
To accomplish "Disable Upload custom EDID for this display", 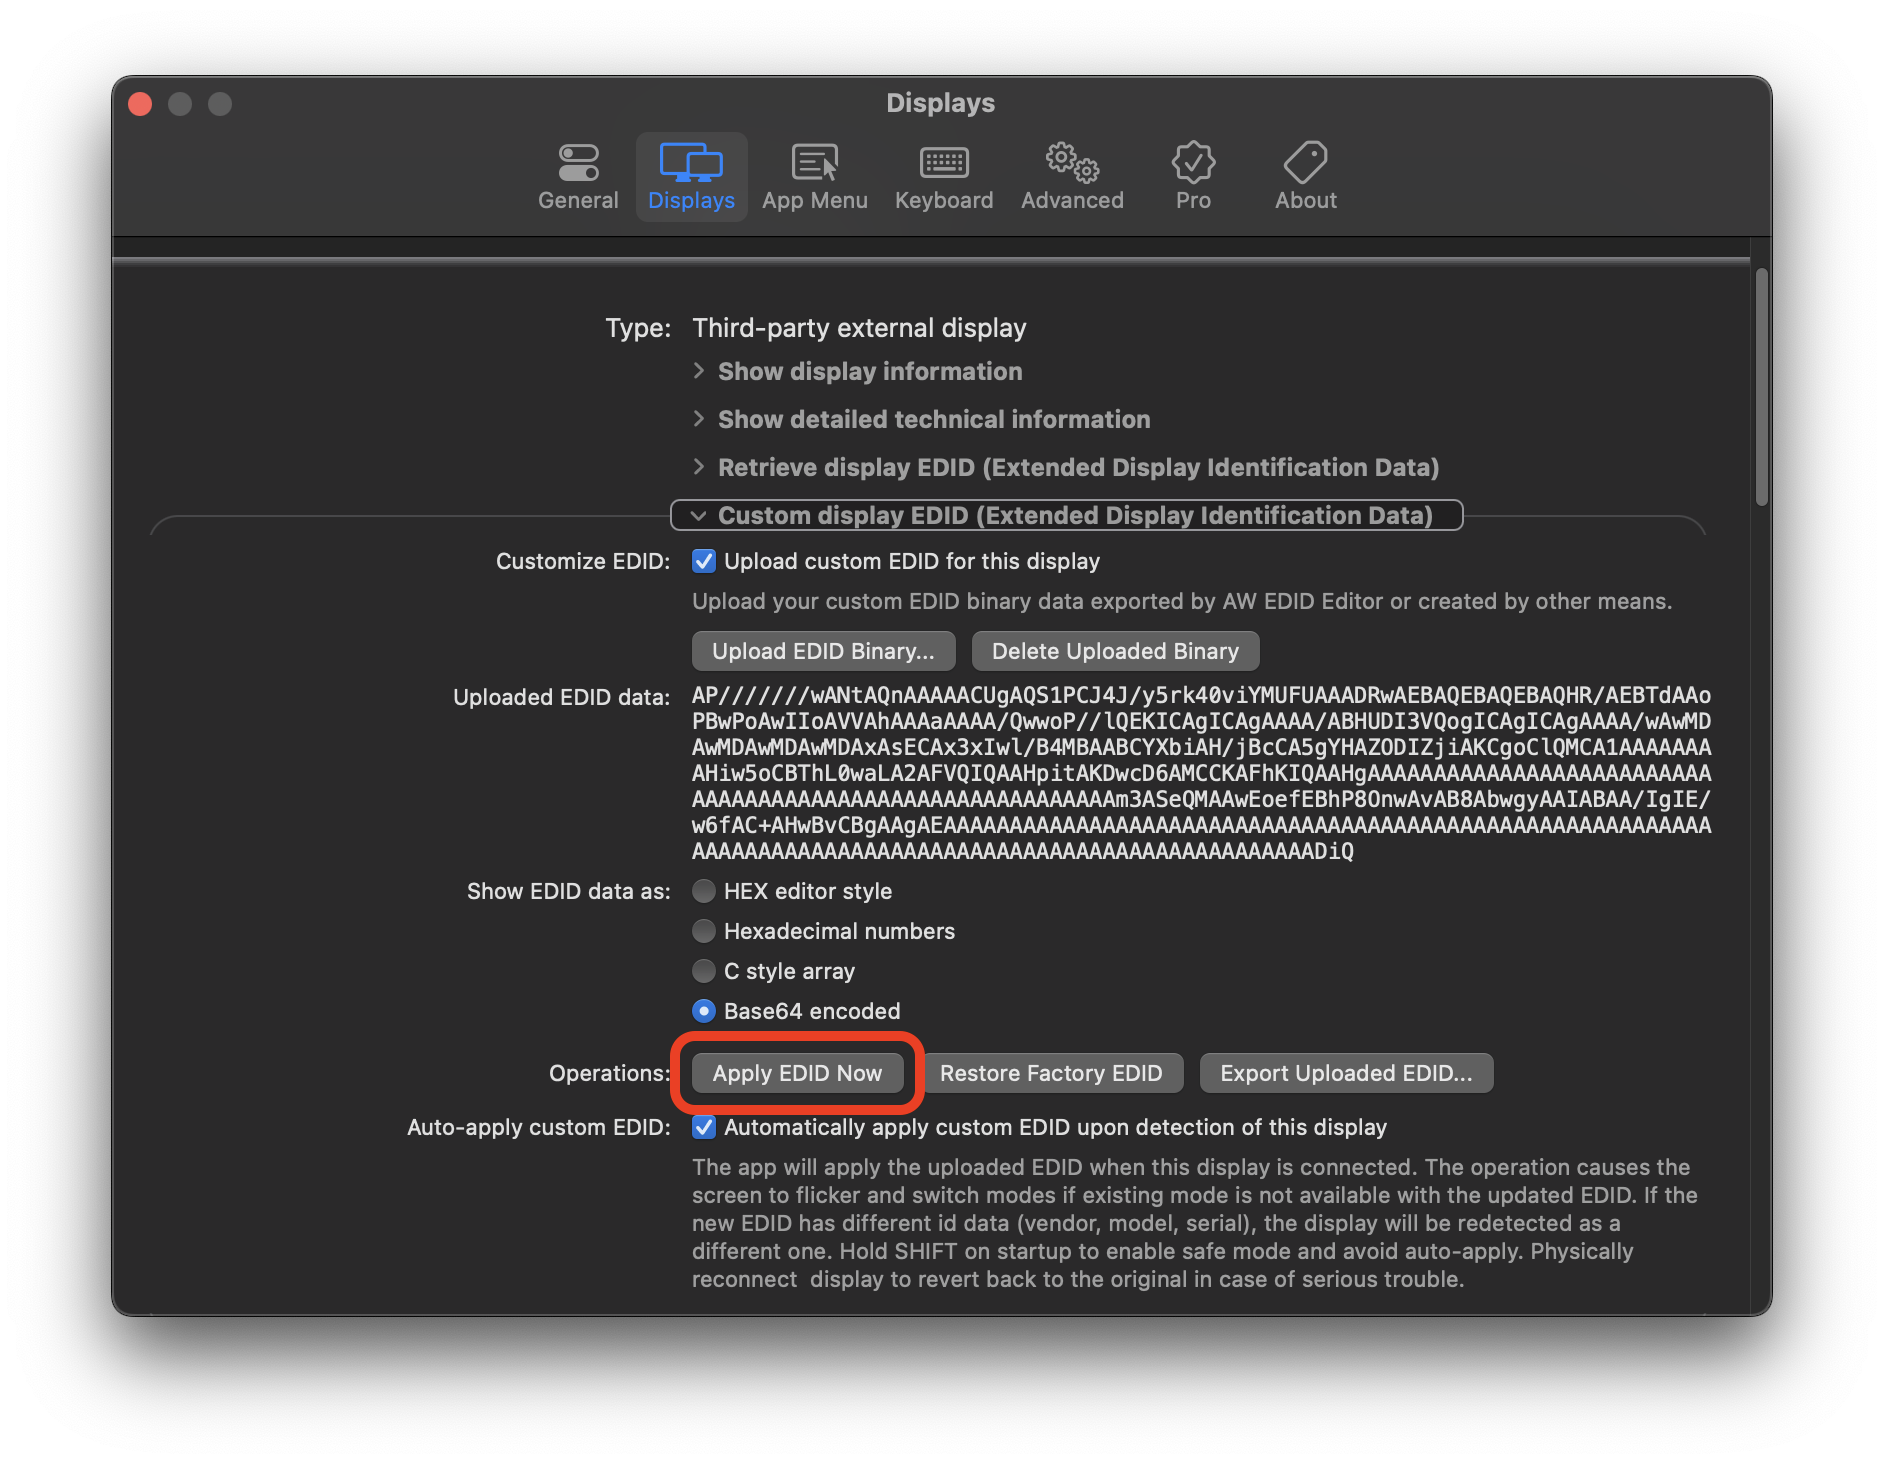I will 704,561.
